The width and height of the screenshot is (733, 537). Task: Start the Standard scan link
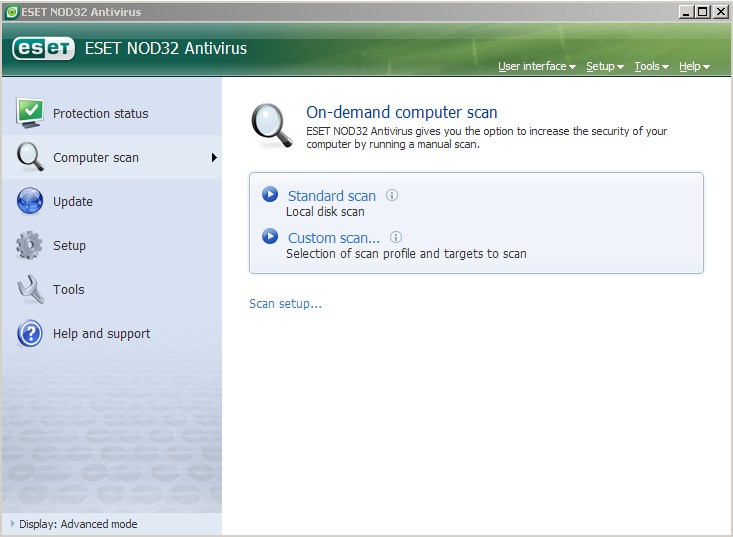tap(331, 196)
